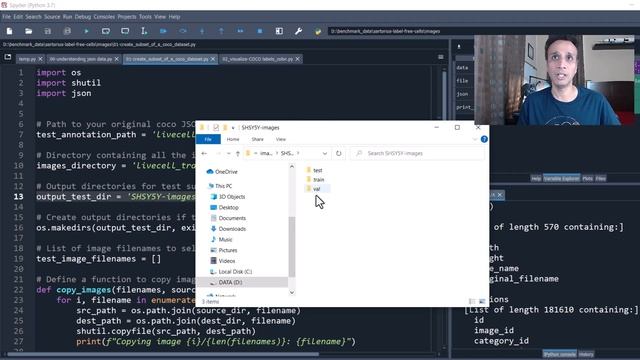Image resolution: width=640 pixels, height=360 pixels.
Task: Open the Help pane tab
Action: pyautogui.click(x=536, y=178)
